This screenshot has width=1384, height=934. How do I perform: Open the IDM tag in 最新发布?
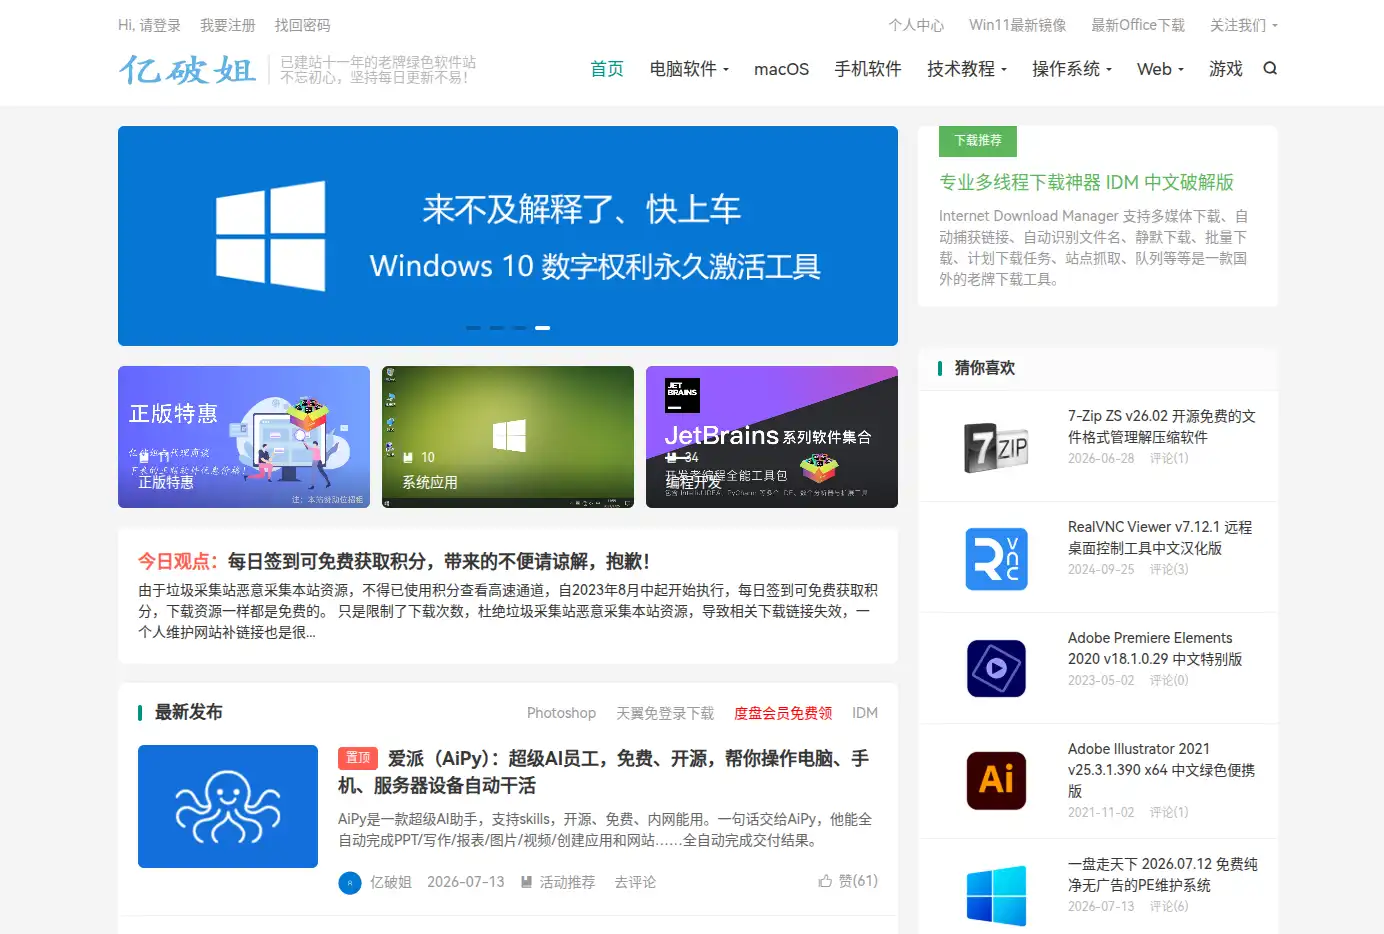(x=865, y=713)
